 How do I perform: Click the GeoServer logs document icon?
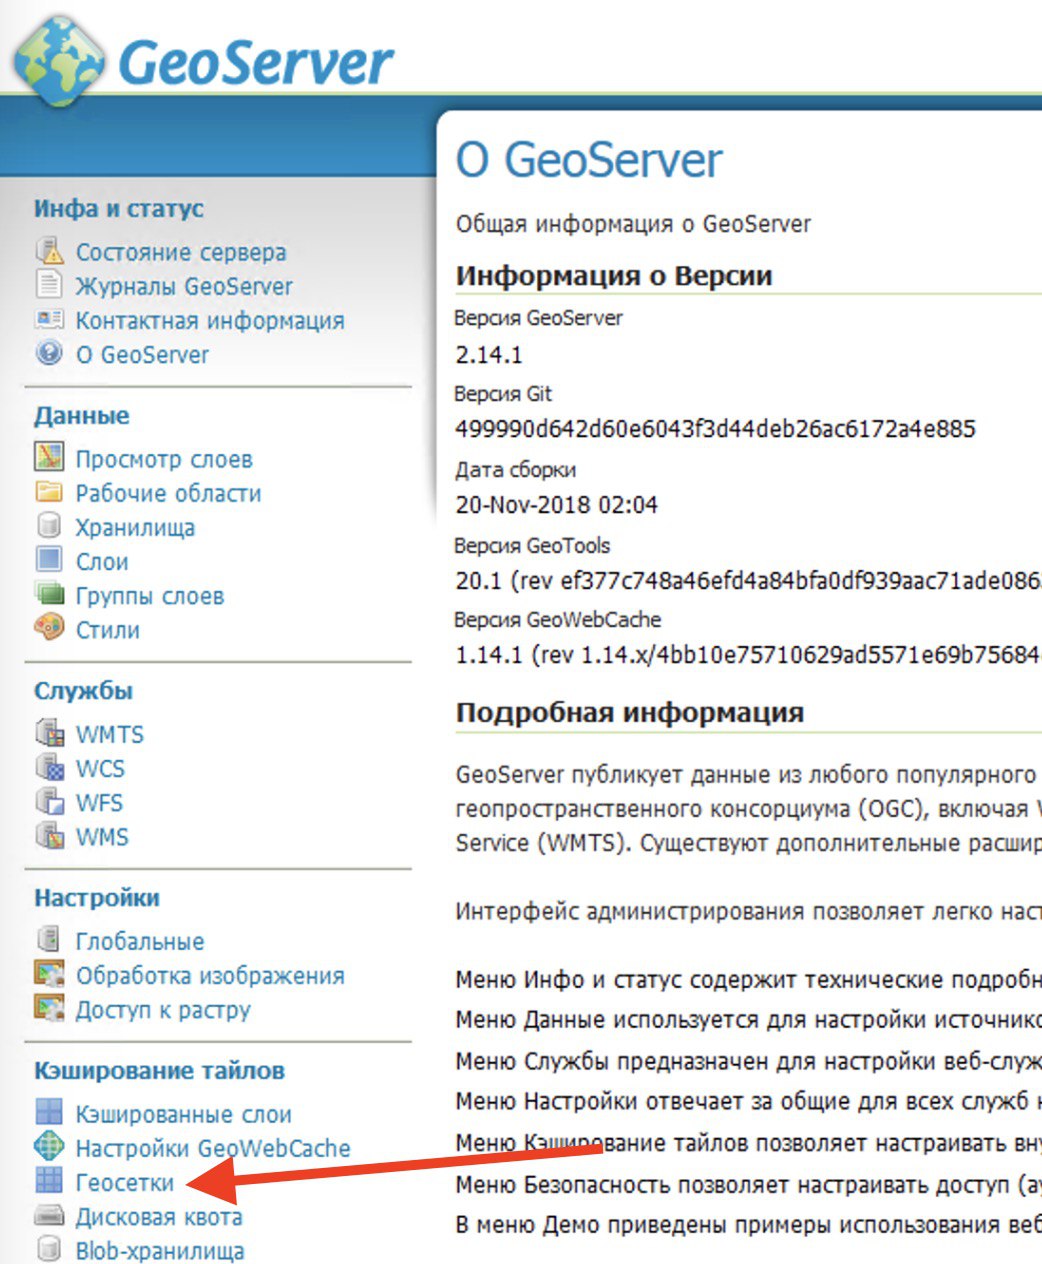coord(49,284)
